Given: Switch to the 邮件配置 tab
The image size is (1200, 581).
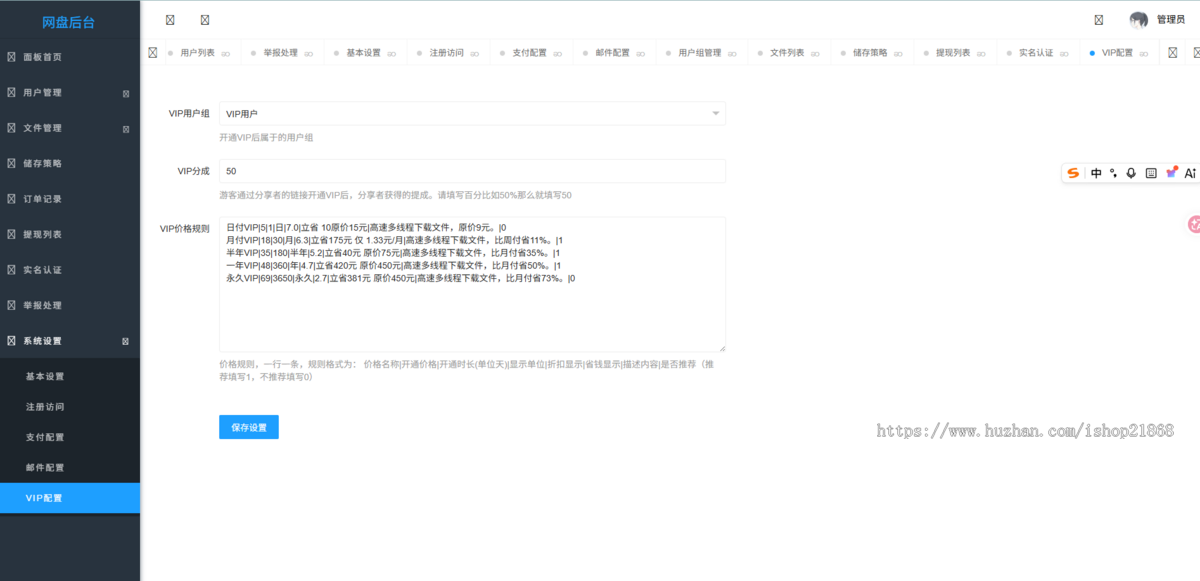Looking at the screenshot, I should [x=612, y=53].
